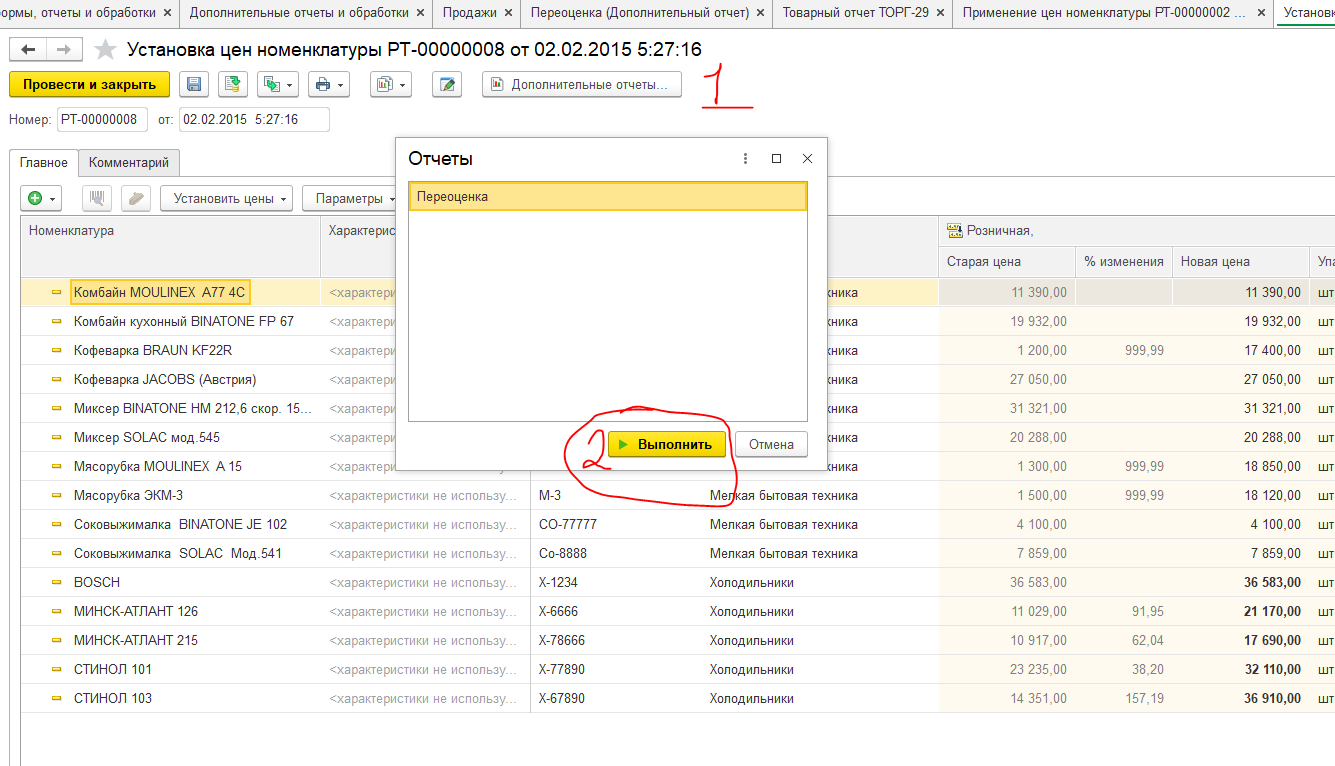This screenshot has width=1335, height=766.
Task: Maximize the Отчеты dialog
Action: pos(776,158)
